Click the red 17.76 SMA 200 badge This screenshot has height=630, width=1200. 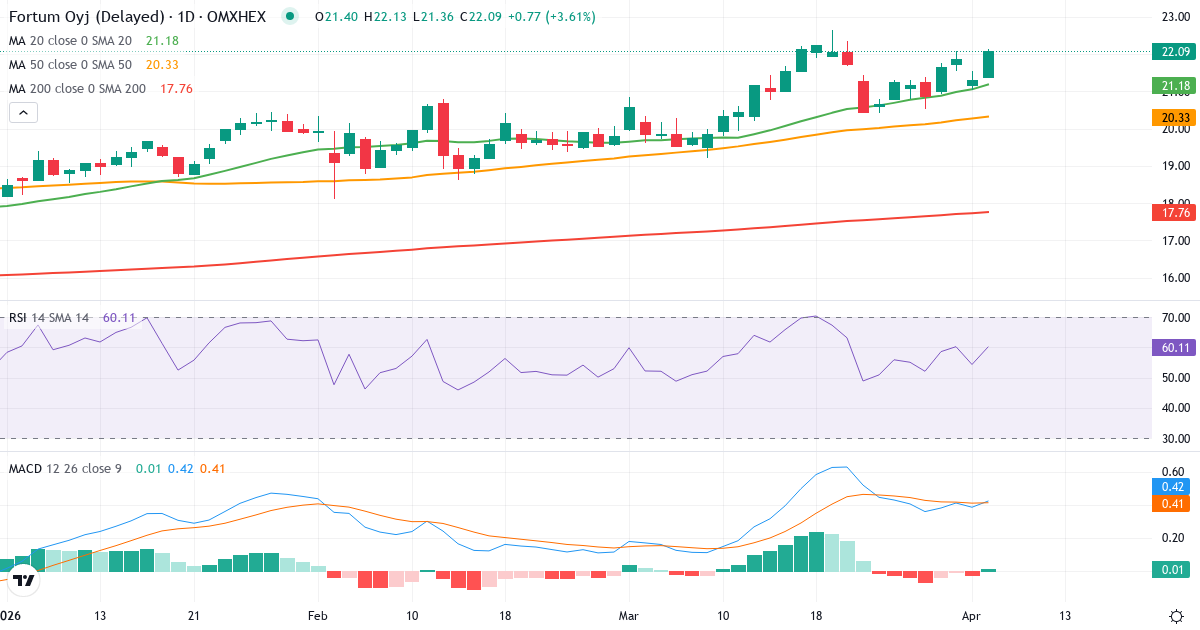pos(1174,213)
